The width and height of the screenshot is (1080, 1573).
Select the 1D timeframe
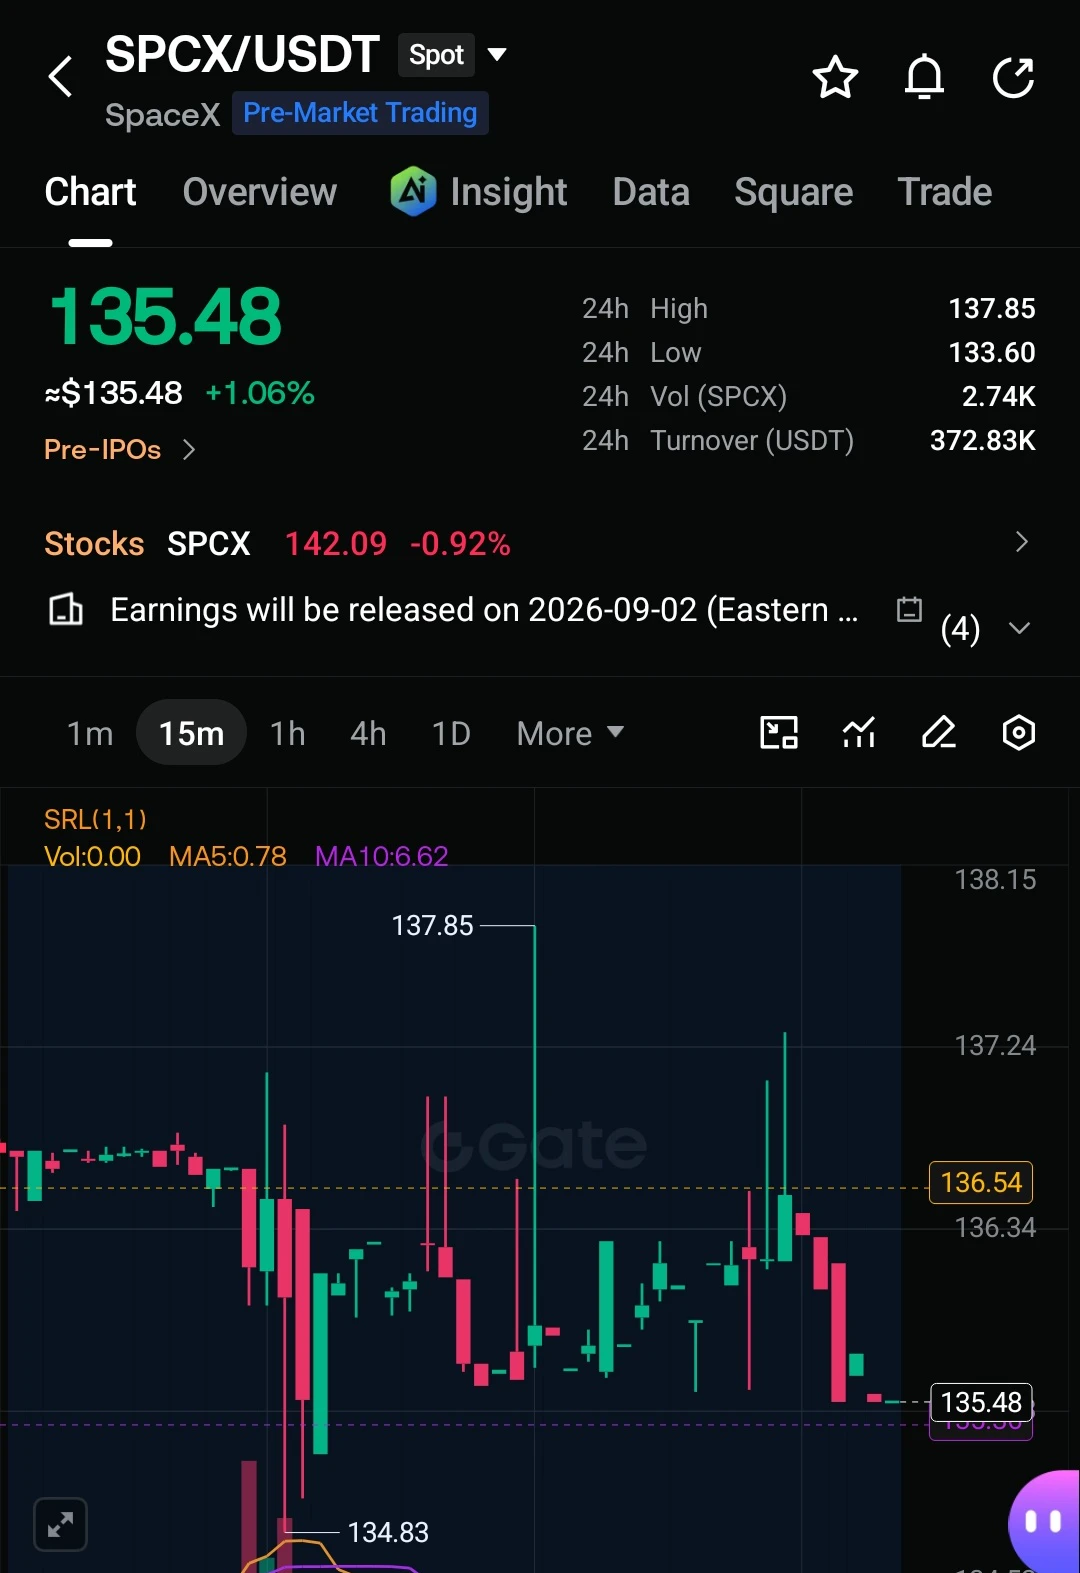(x=451, y=734)
